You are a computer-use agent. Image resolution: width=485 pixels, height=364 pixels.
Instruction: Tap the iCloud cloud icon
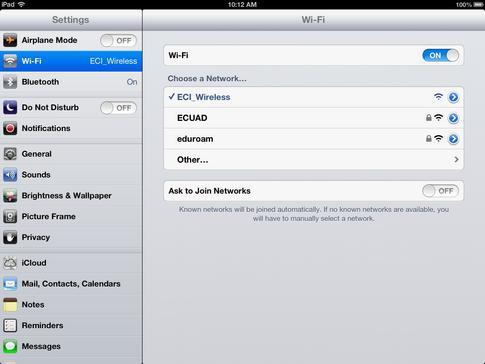[10, 263]
